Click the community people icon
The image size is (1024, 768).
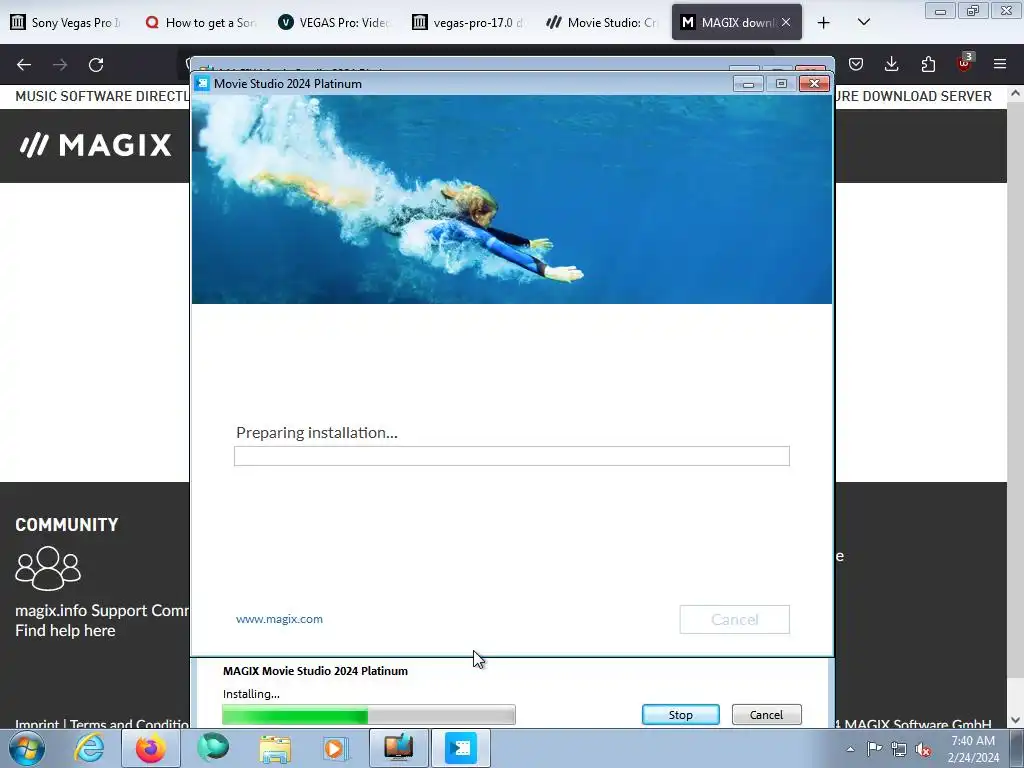(48, 568)
